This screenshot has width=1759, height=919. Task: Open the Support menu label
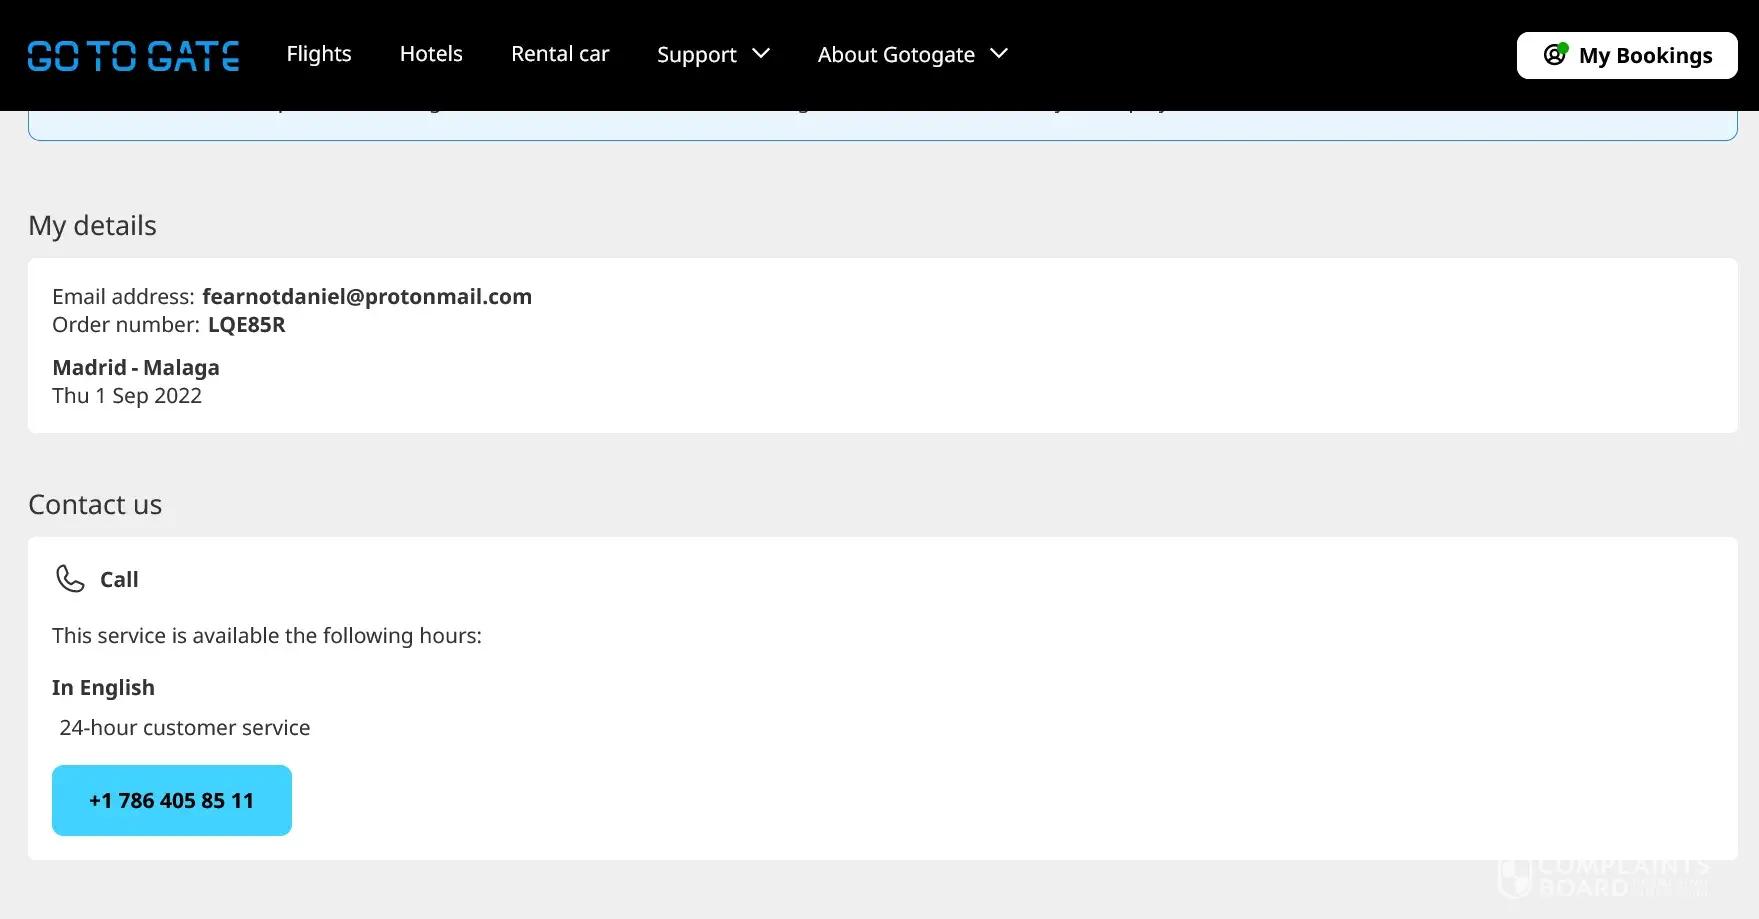coord(696,55)
